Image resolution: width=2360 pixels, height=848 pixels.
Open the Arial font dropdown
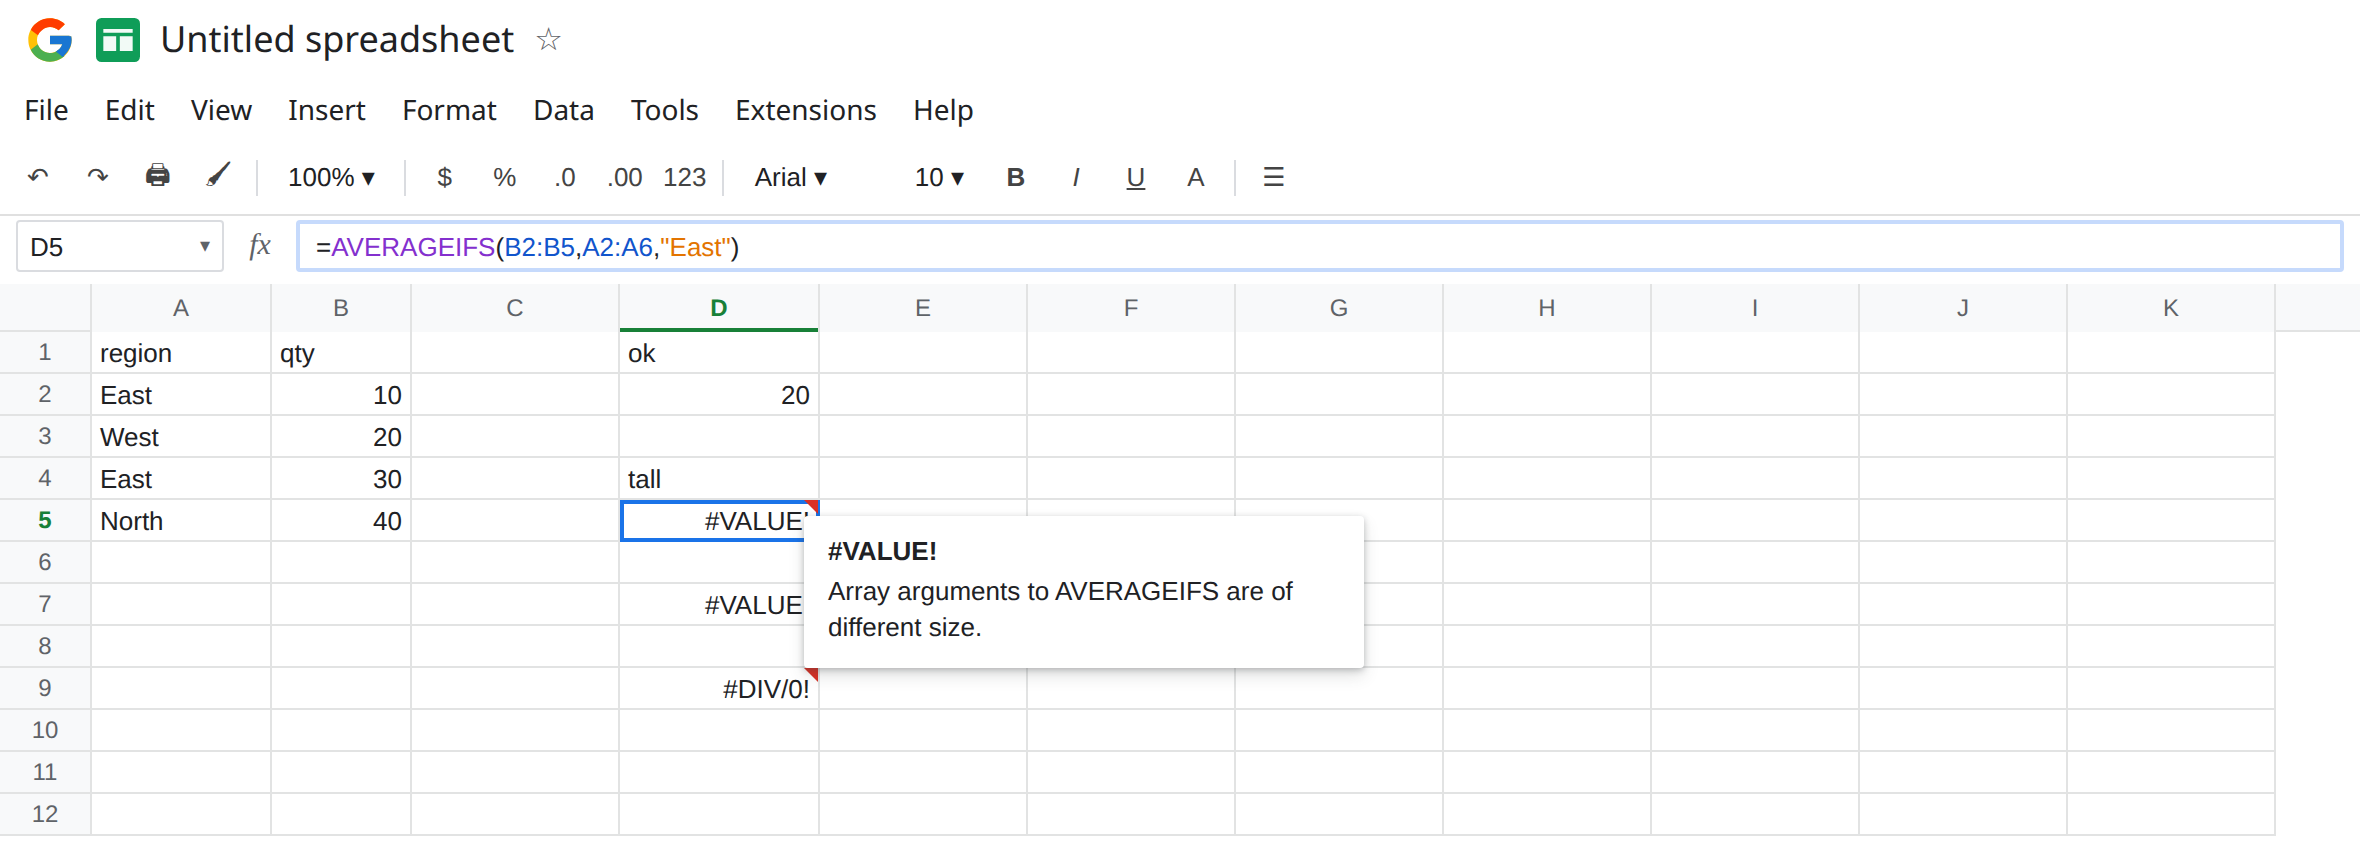click(x=791, y=177)
